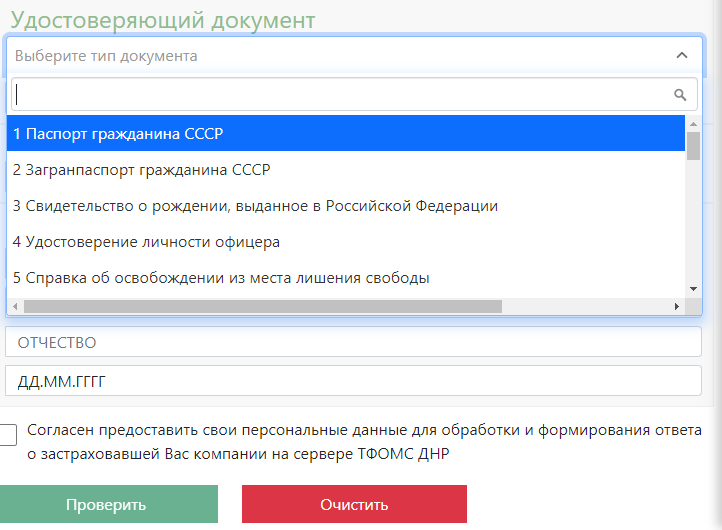Click the search magnifier icon in dropdown
This screenshot has width=722, height=530.
680,95
